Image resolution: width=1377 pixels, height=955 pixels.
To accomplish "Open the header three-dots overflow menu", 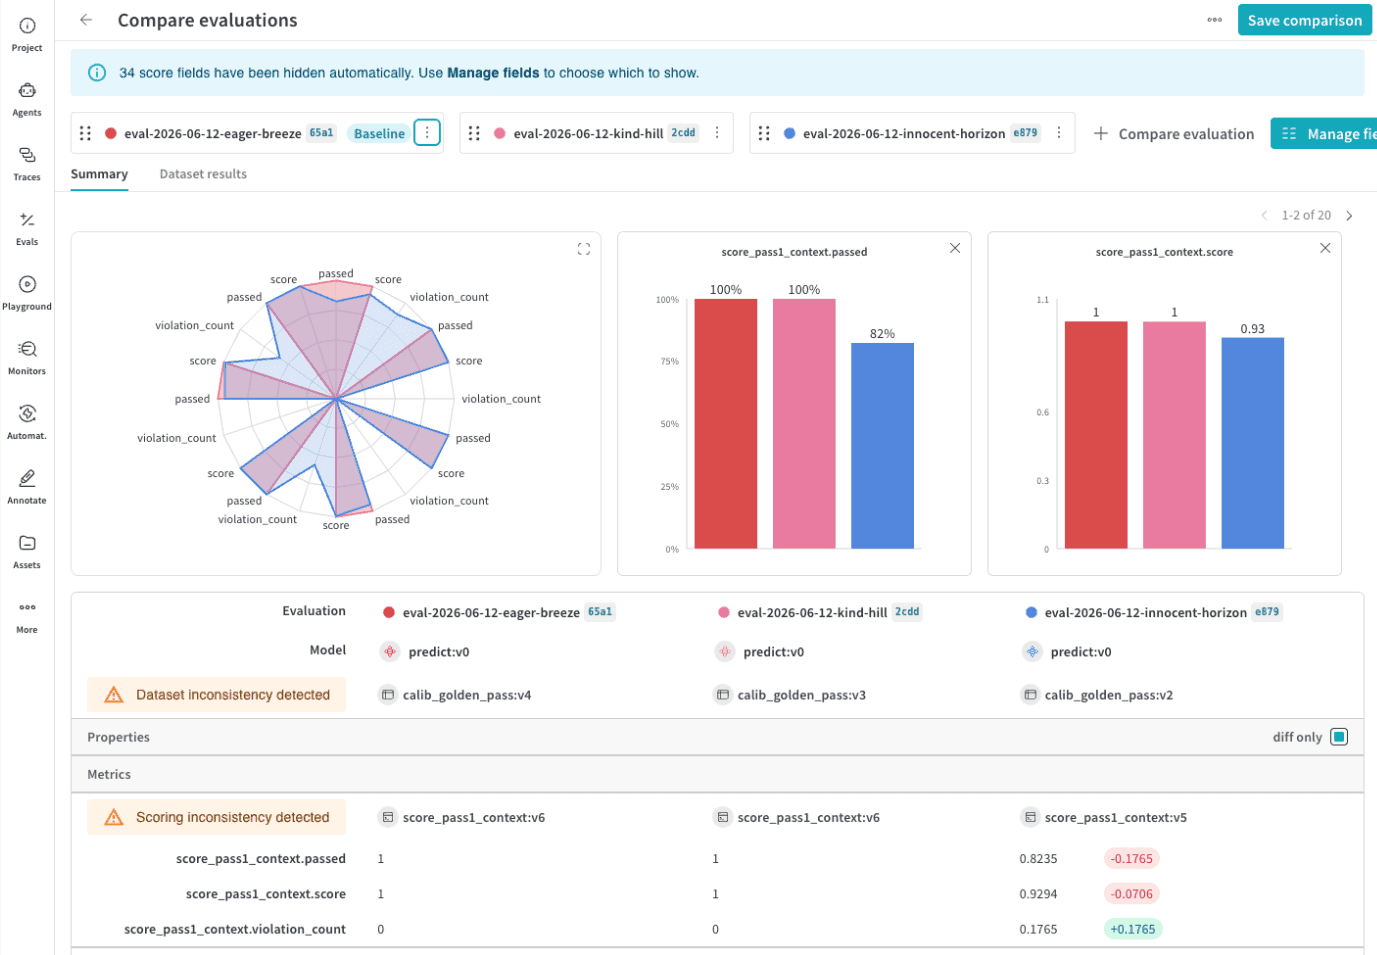I will [x=1214, y=20].
